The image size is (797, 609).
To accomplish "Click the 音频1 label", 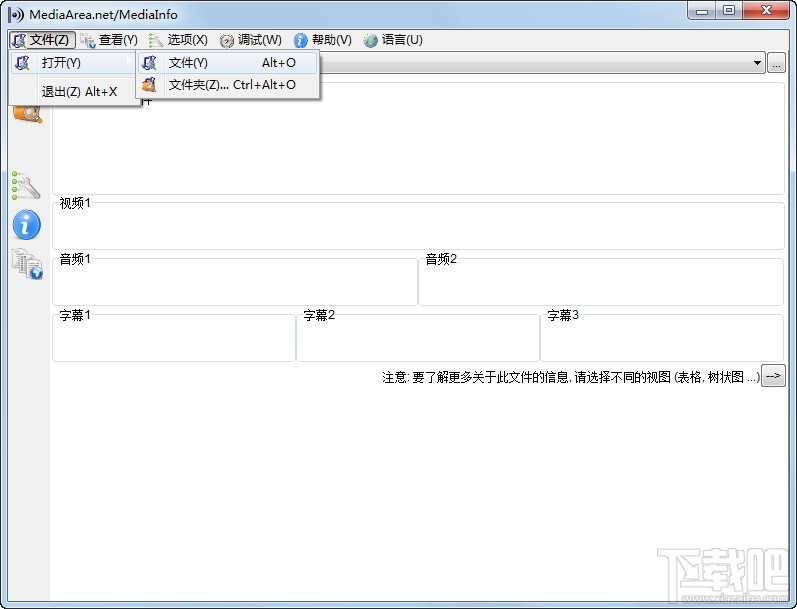I will pyautogui.click(x=75, y=259).
